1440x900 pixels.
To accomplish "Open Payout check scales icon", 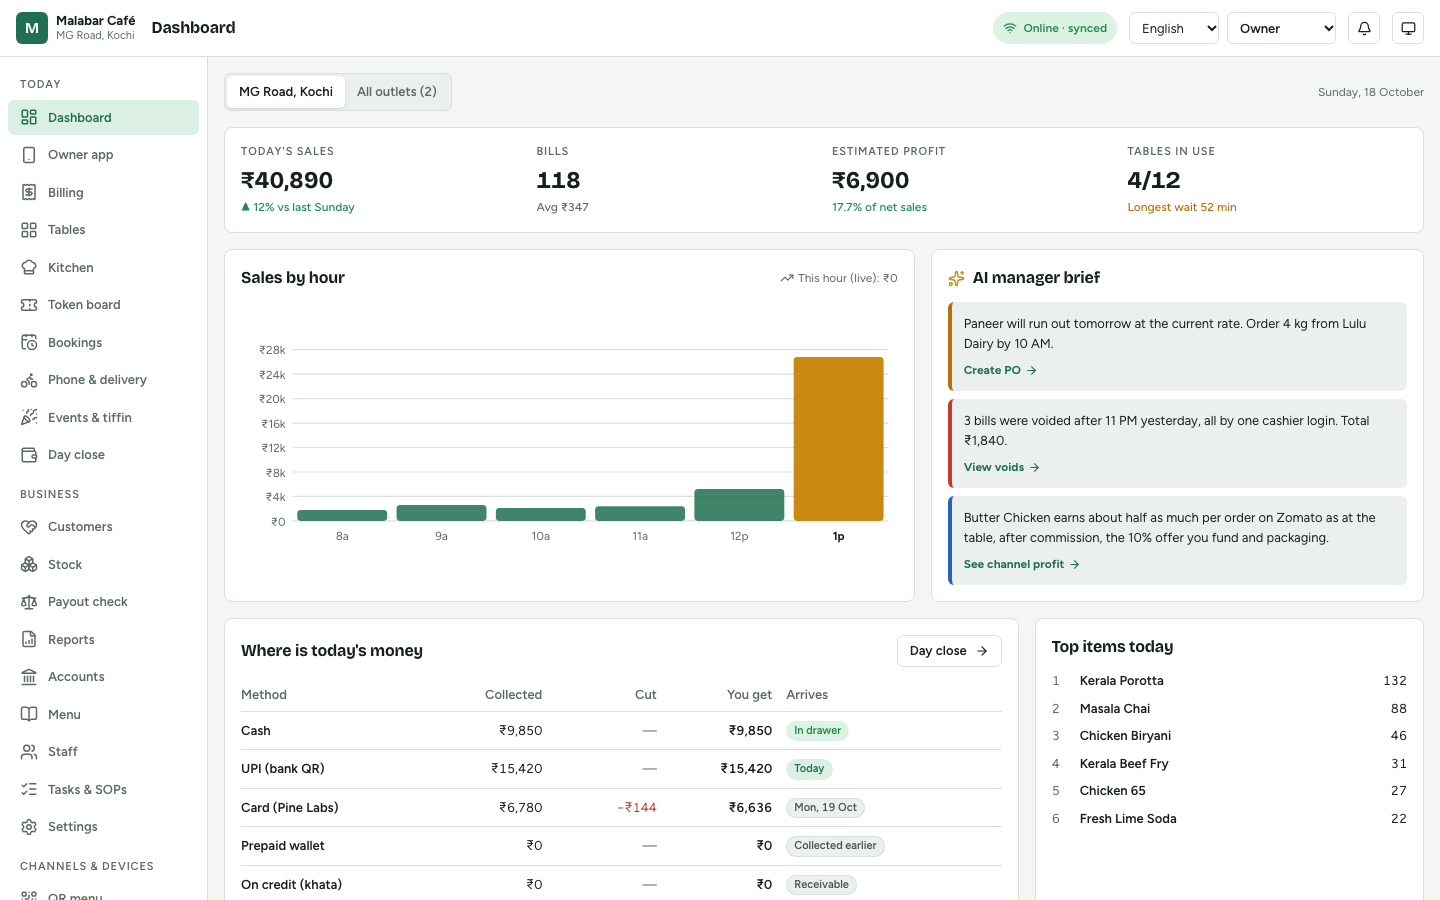I will [29, 602].
